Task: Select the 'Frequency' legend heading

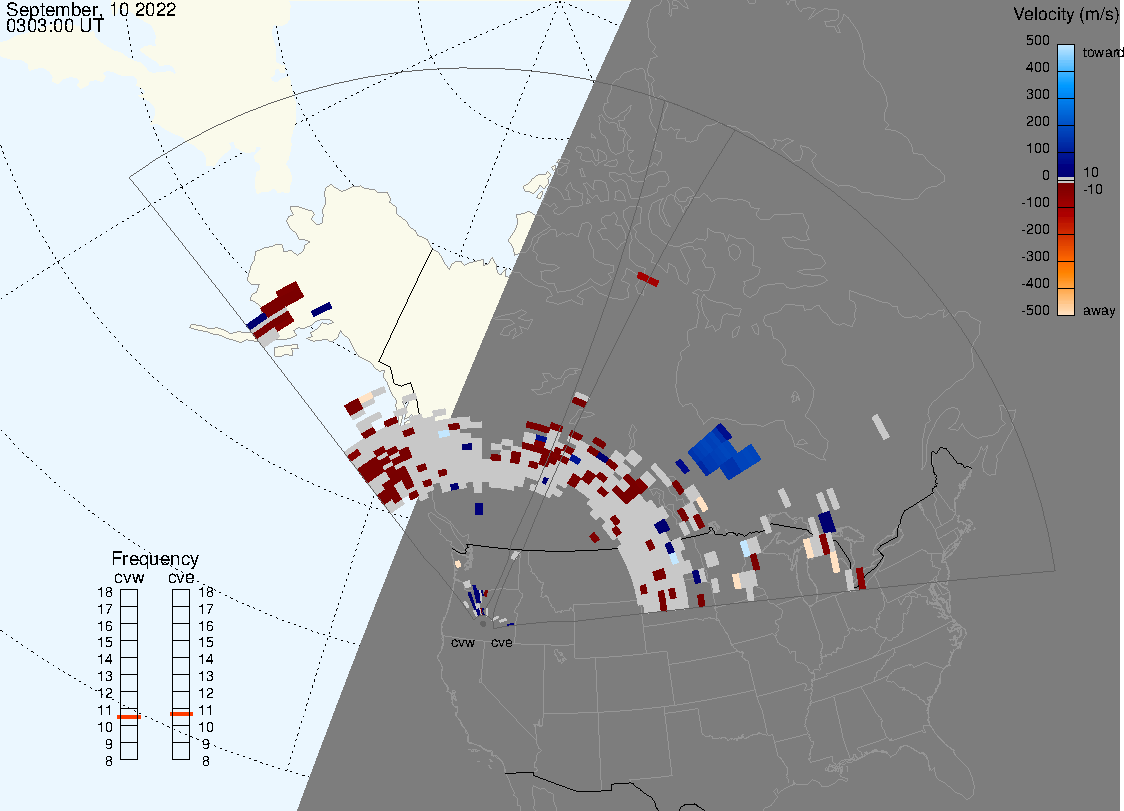Action: coord(155,559)
